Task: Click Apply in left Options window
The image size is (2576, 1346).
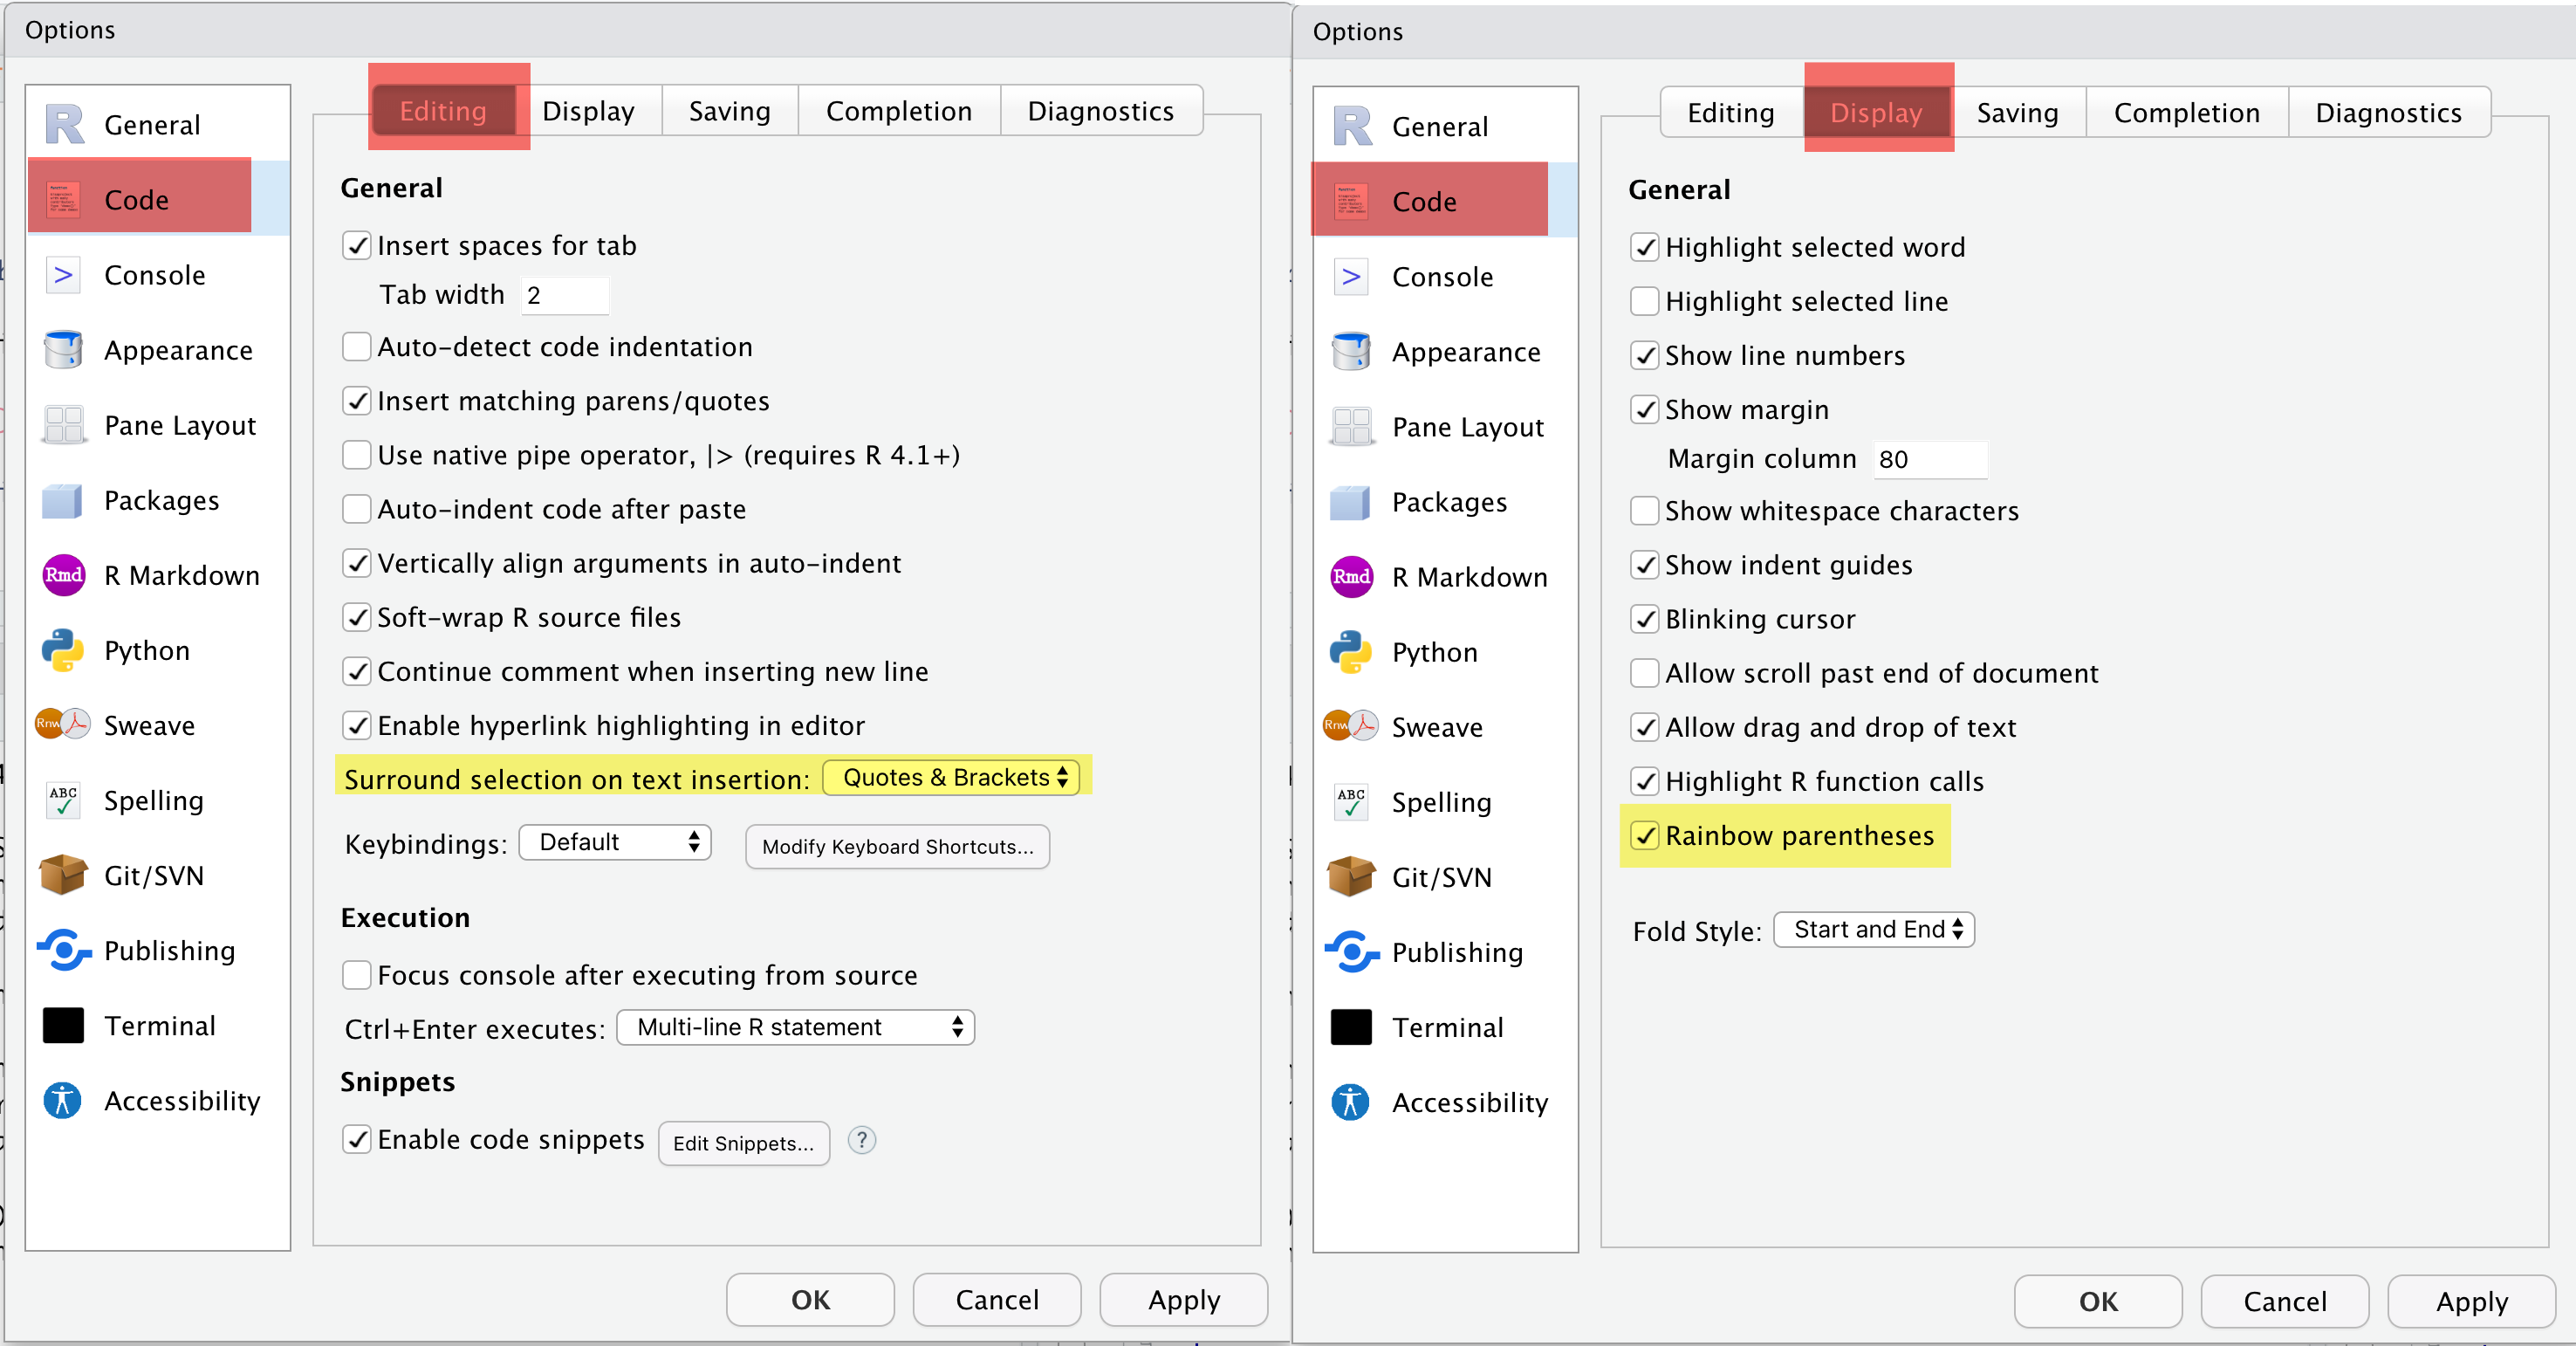Action: (1184, 1300)
